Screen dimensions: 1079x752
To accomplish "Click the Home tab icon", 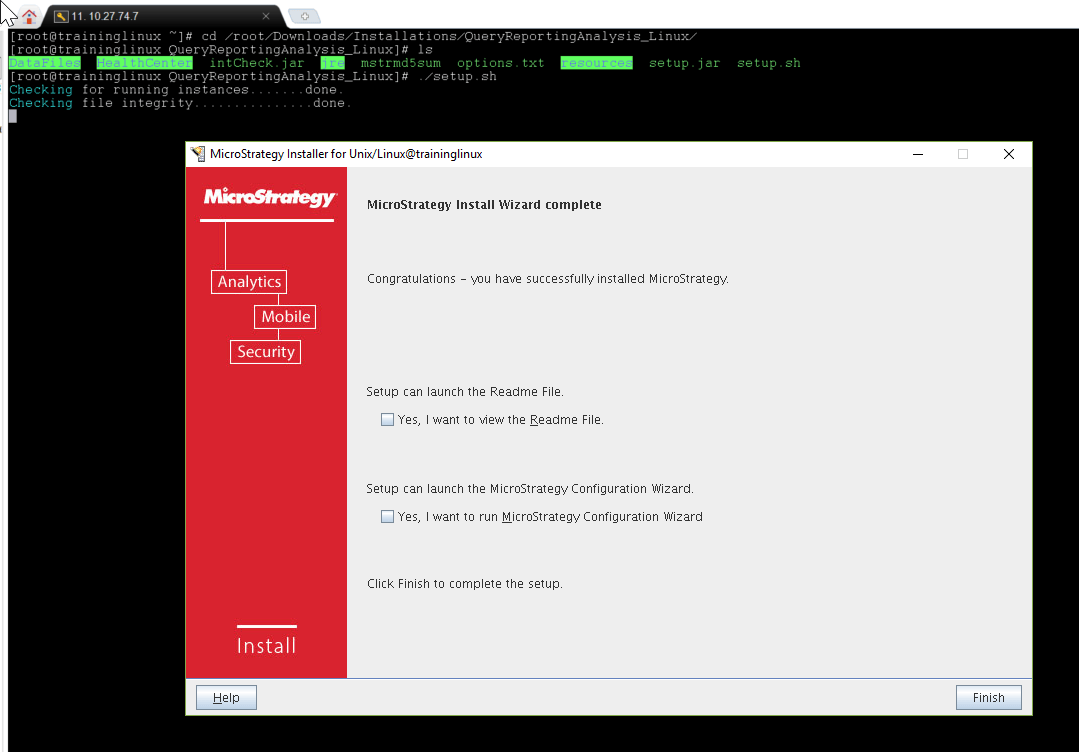I will [29, 16].
